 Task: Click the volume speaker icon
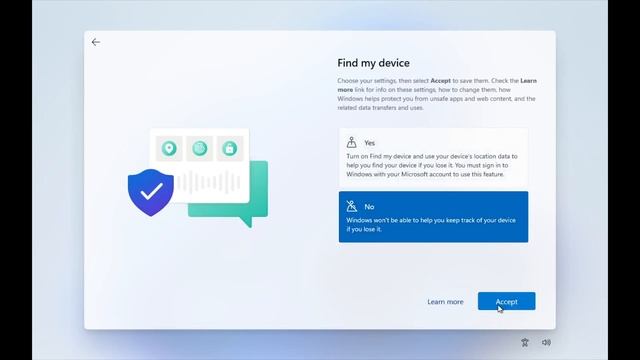coord(546,342)
